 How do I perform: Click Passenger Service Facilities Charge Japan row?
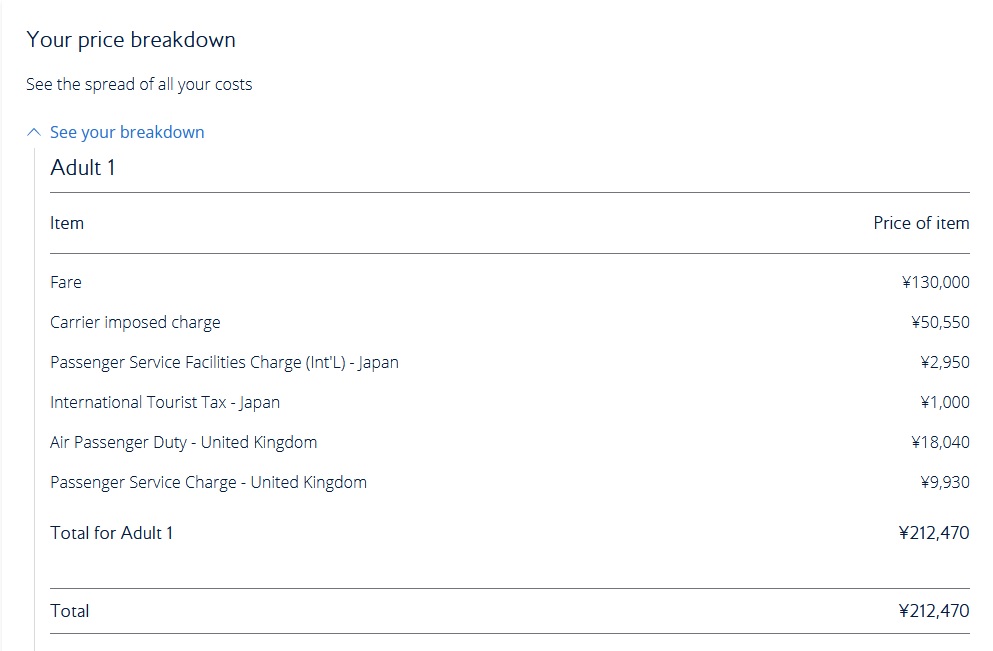point(510,362)
